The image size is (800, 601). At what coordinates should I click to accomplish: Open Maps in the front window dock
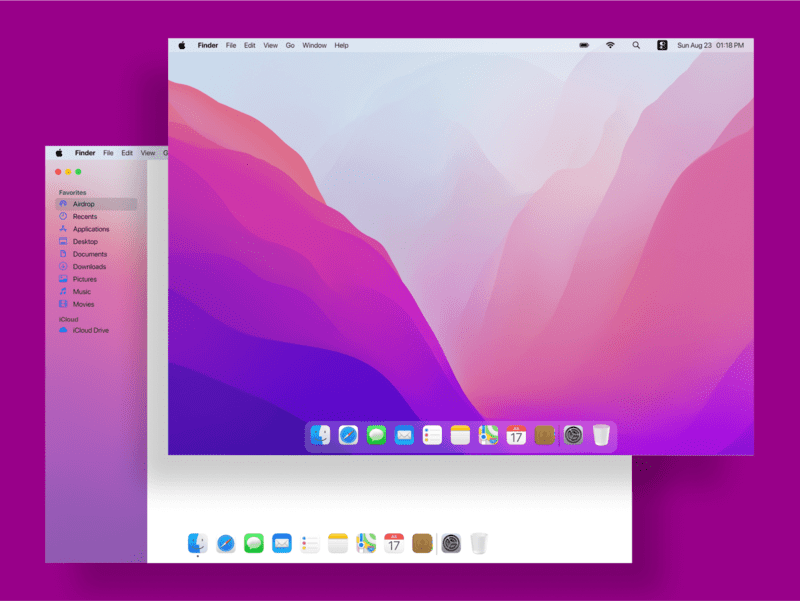tap(488, 435)
